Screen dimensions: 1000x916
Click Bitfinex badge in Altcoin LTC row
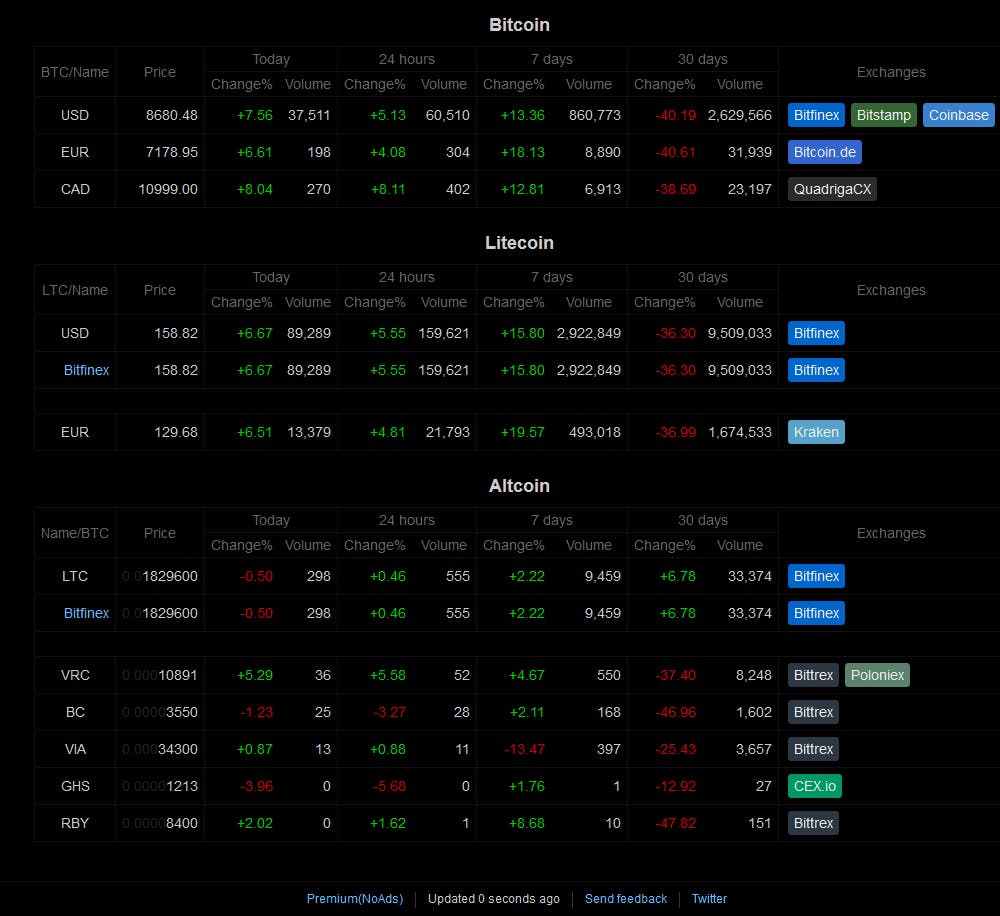816,576
